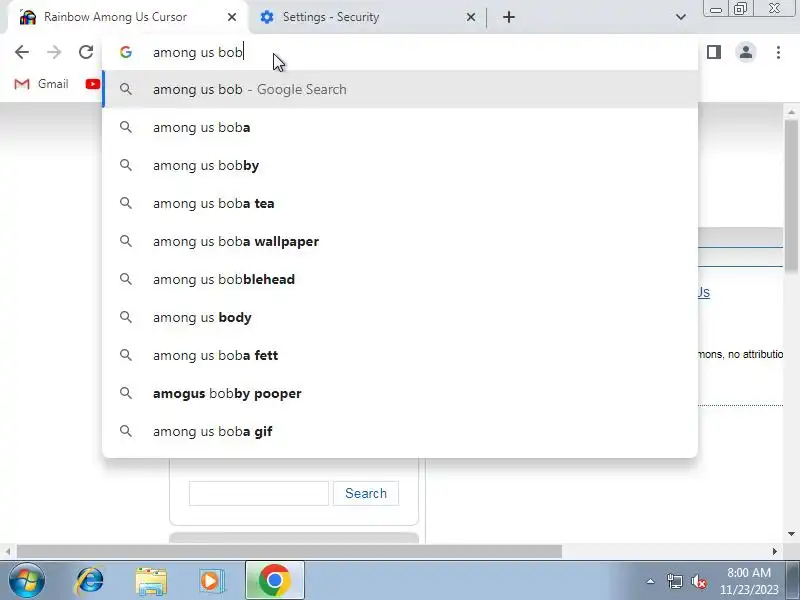Image resolution: width=800 pixels, height=600 pixels.
Task: Click the network tray icon
Action: click(x=674, y=581)
